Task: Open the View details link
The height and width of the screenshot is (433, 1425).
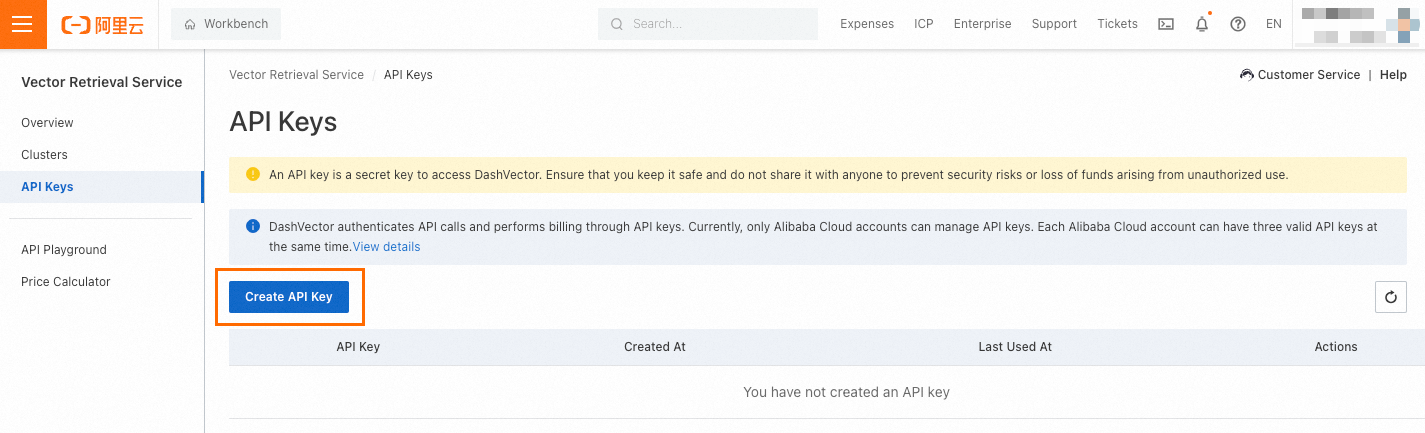Action: [x=386, y=247]
